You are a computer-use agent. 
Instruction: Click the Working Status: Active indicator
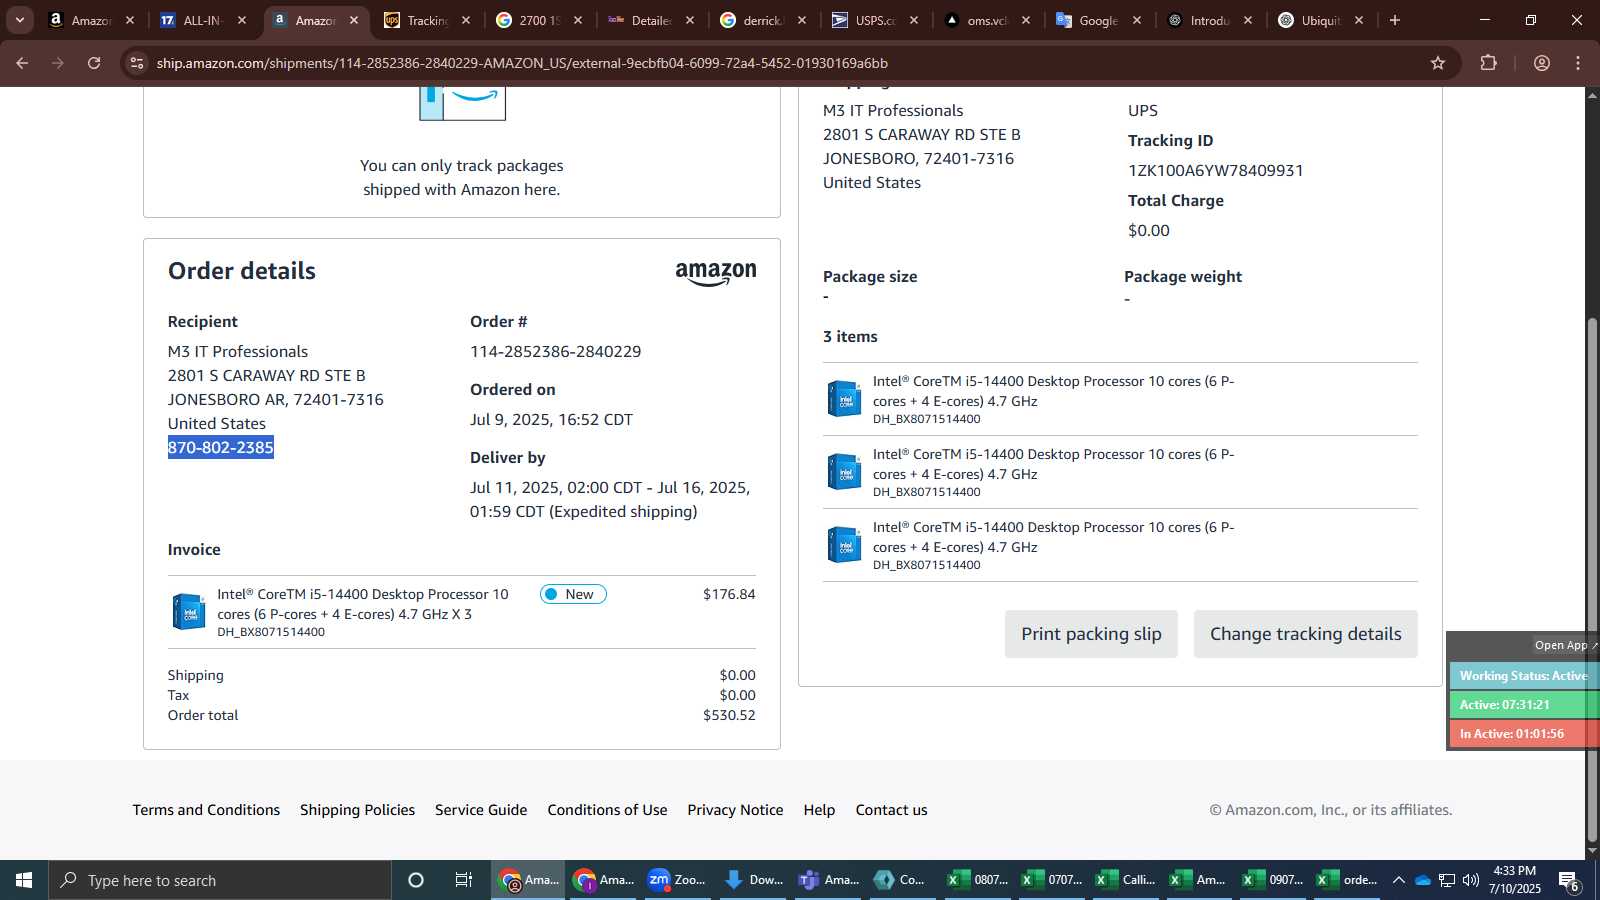point(1523,676)
